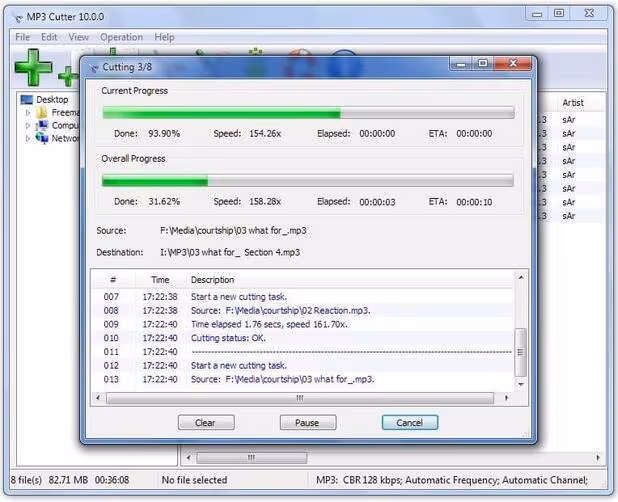This screenshot has height=502, width=618.
Task: Open the File menu
Action: pyautogui.click(x=22, y=37)
